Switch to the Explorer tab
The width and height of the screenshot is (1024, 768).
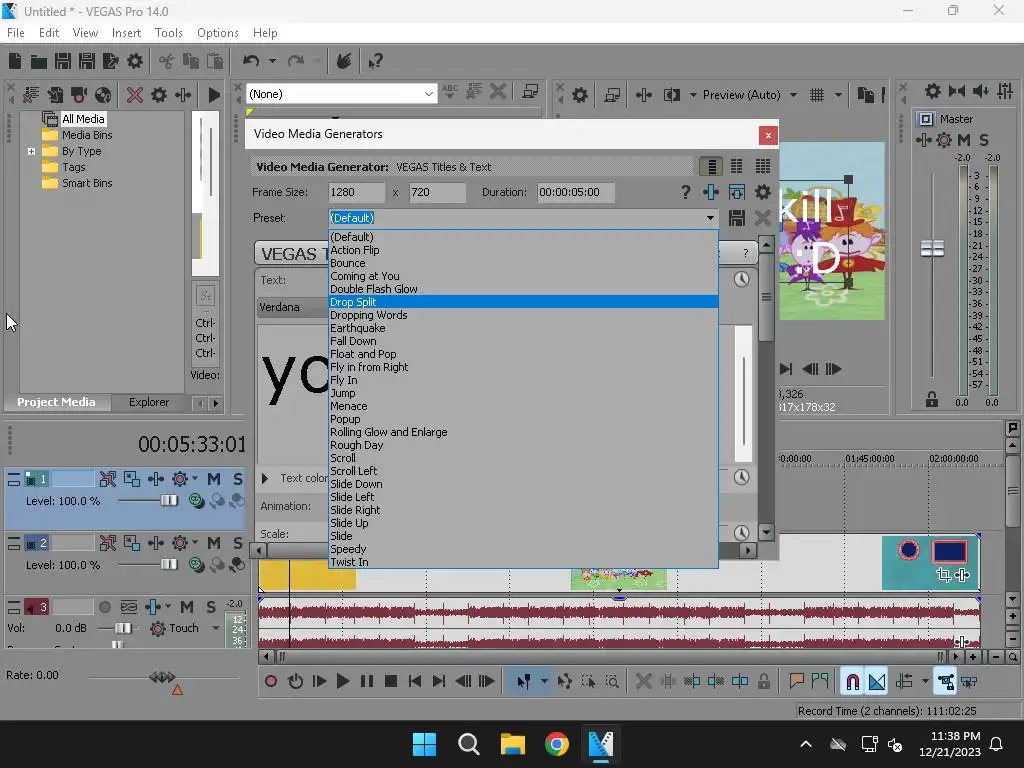pyautogui.click(x=149, y=402)
